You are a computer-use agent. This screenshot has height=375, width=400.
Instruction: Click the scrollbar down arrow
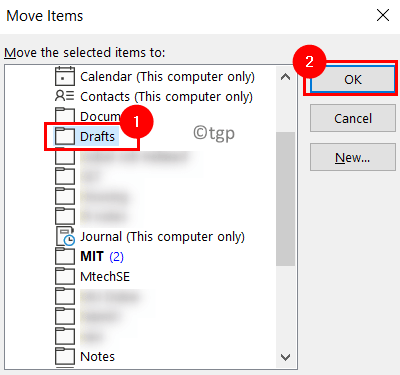point(285,357)
